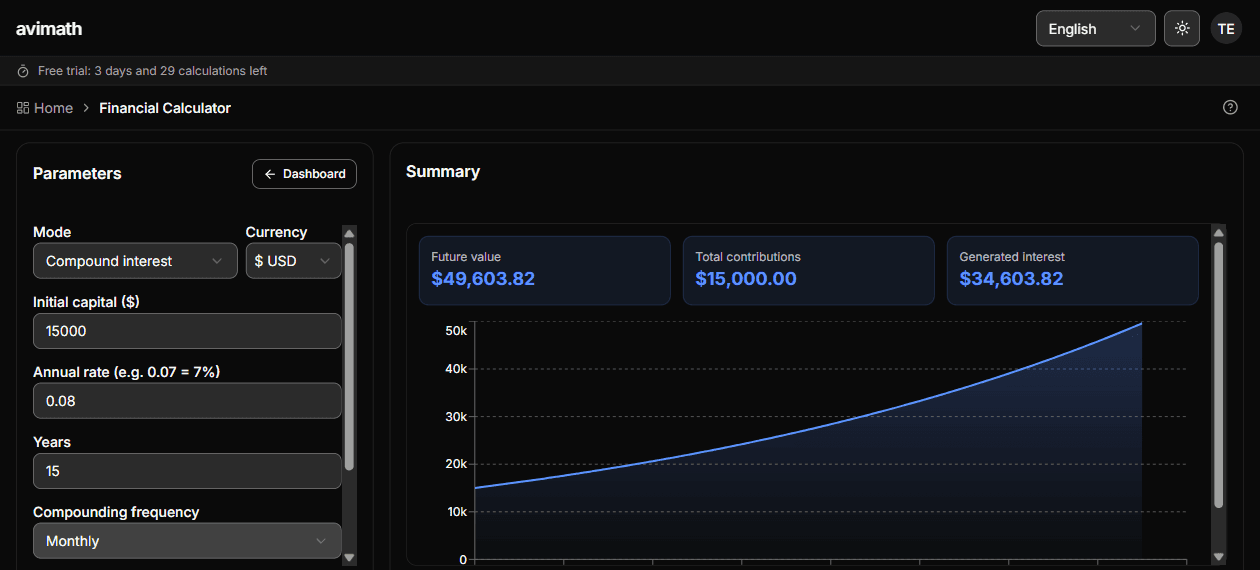
Task: Click the 10k y-axis label
Action: coord(456,512)
